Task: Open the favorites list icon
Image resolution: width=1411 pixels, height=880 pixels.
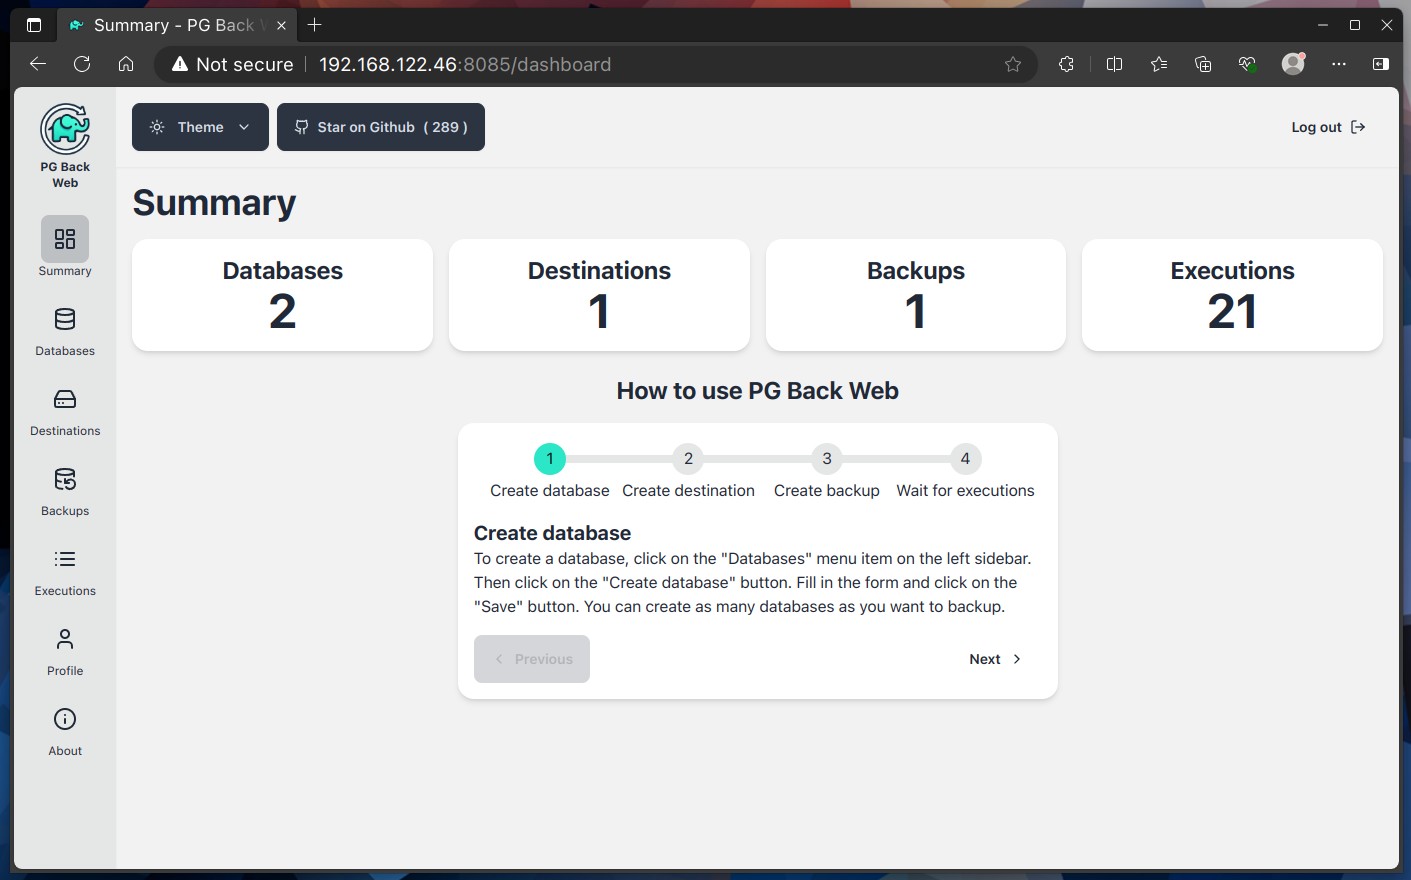Action: coord(1159,64)
